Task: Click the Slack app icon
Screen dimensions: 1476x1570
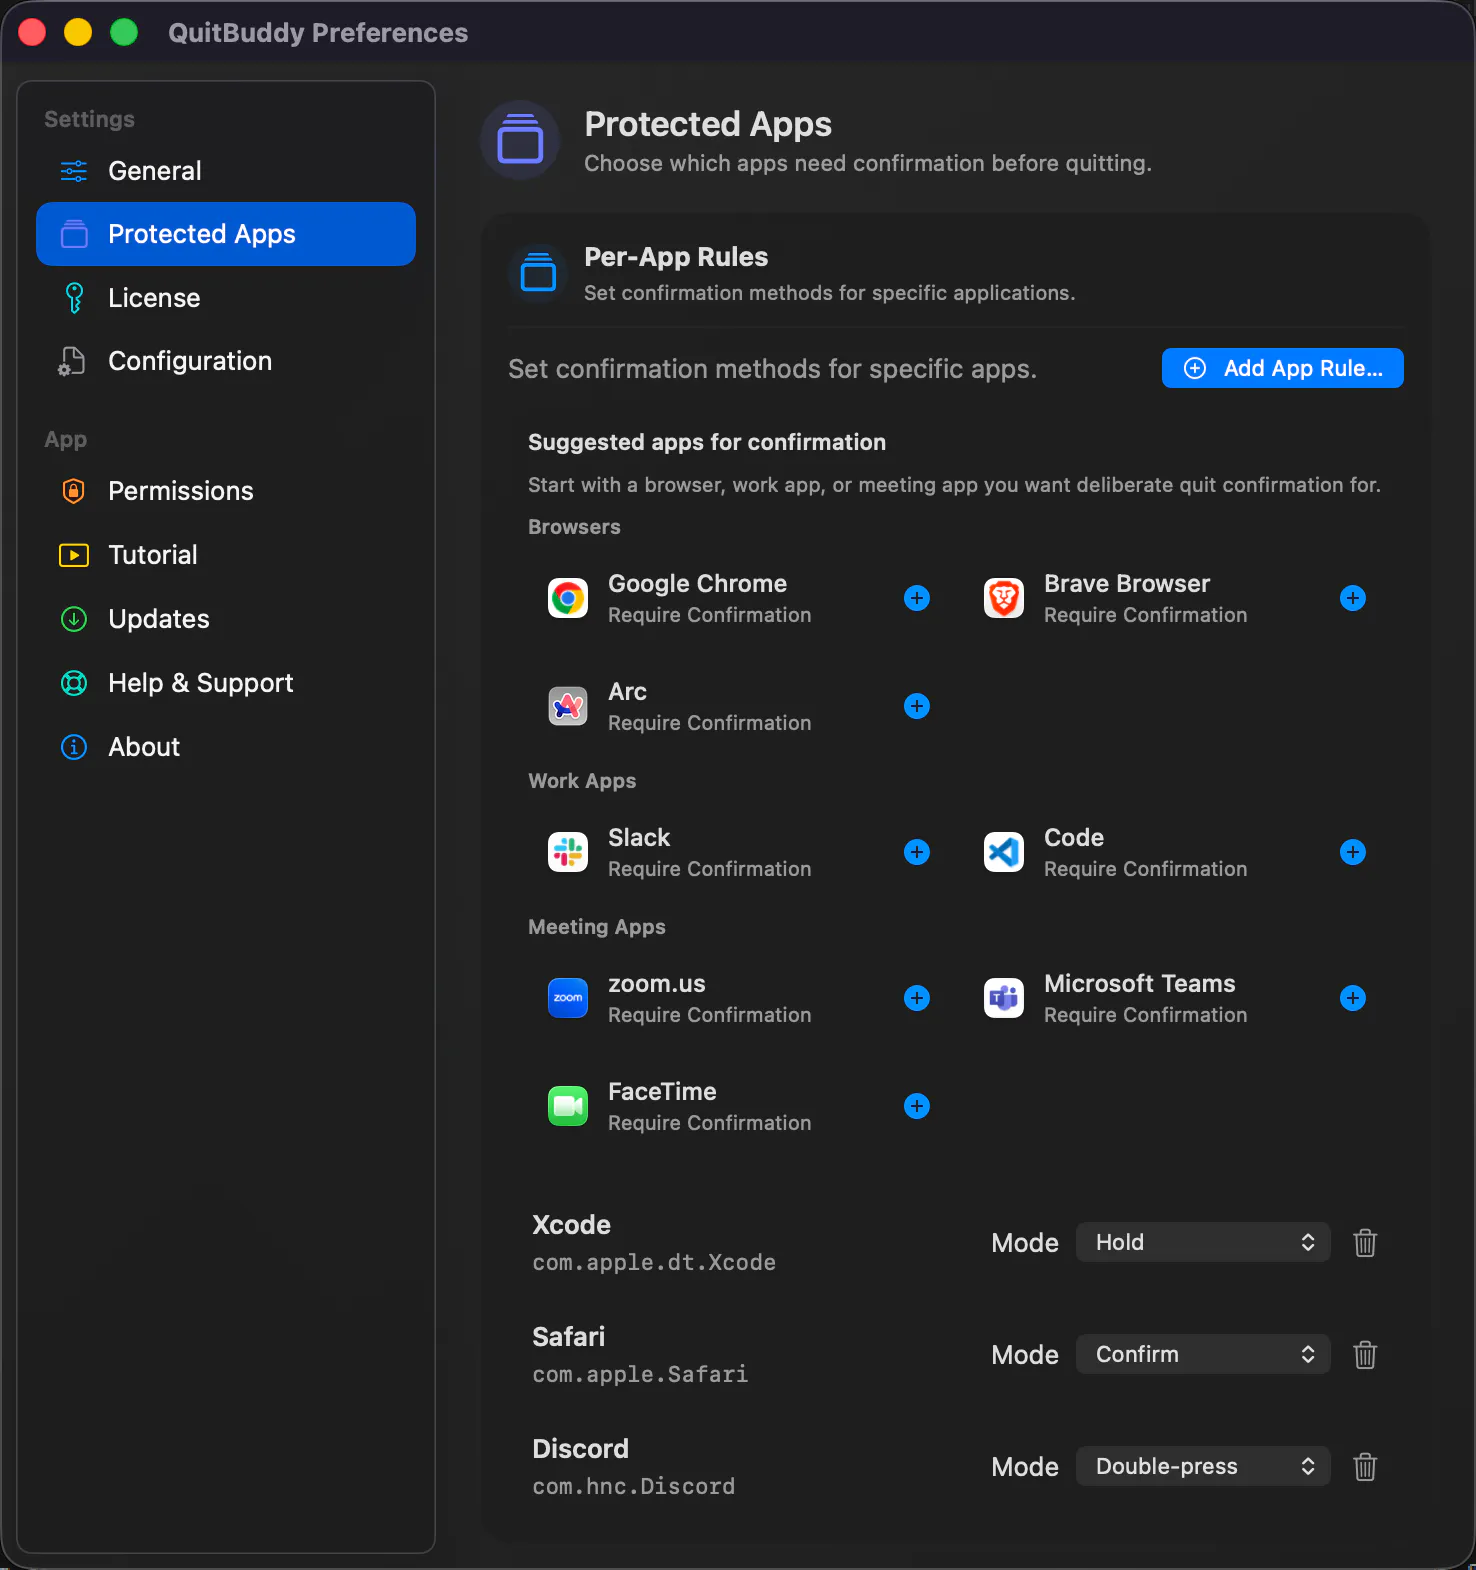Action: coord(568,852)
